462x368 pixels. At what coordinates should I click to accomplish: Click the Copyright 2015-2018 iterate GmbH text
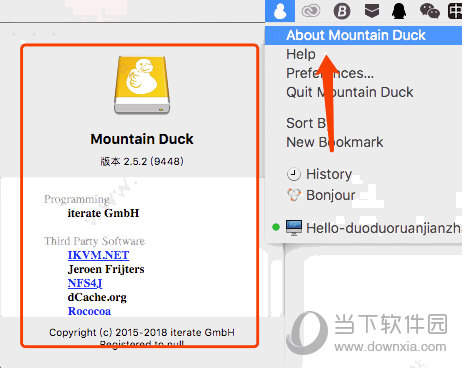(x=142, y=332)
